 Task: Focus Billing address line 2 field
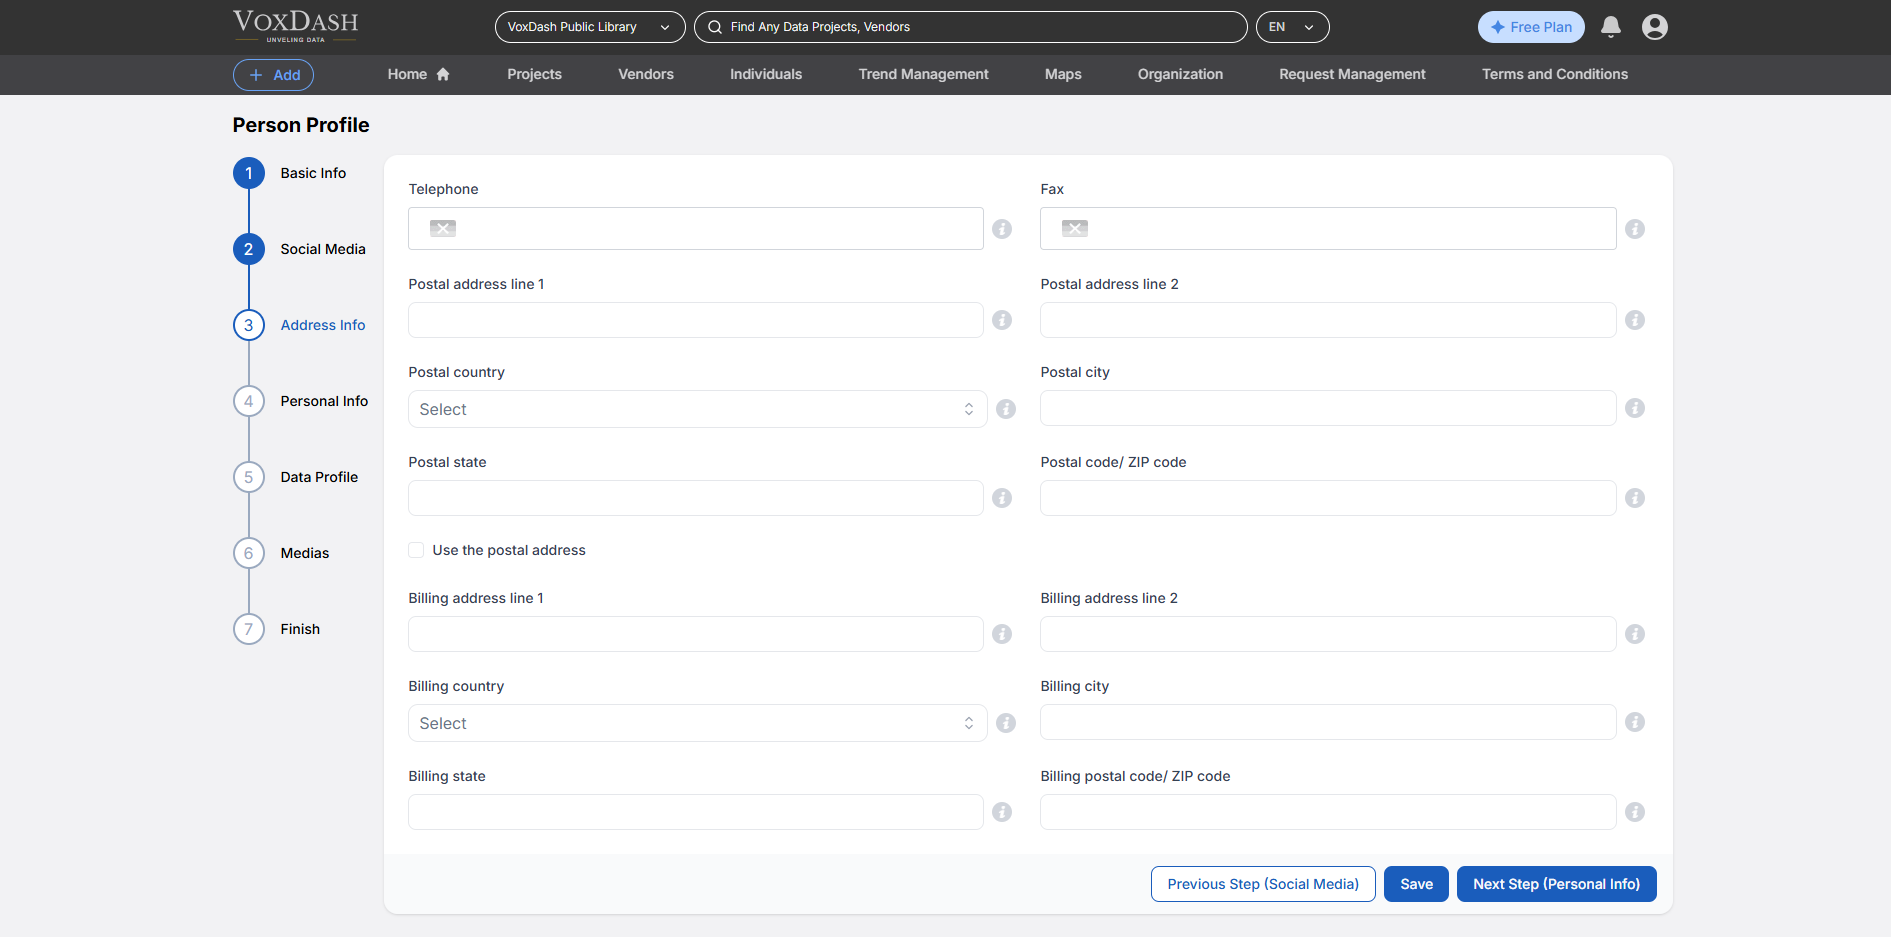point(1328,634)
